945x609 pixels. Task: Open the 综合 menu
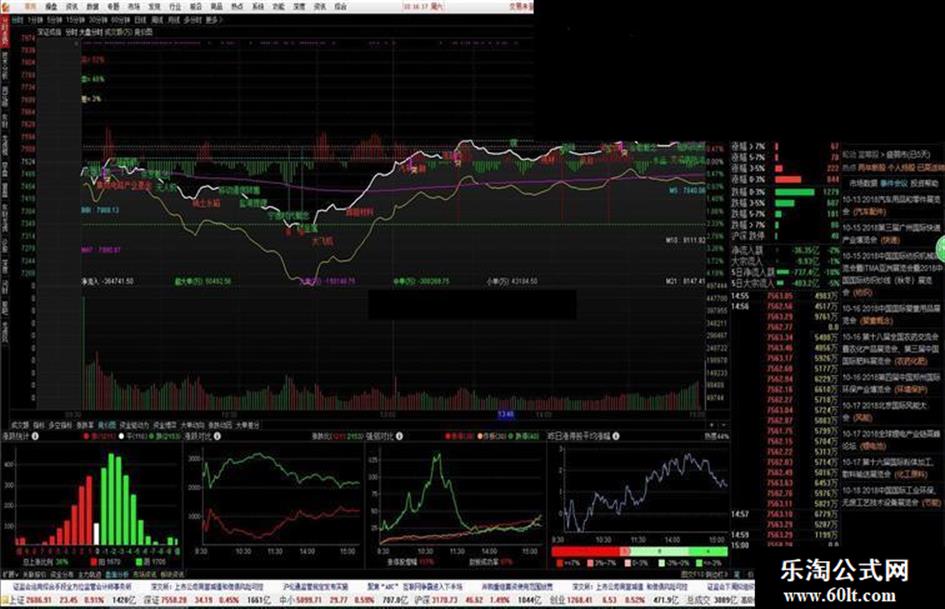[x=341, y=7]
